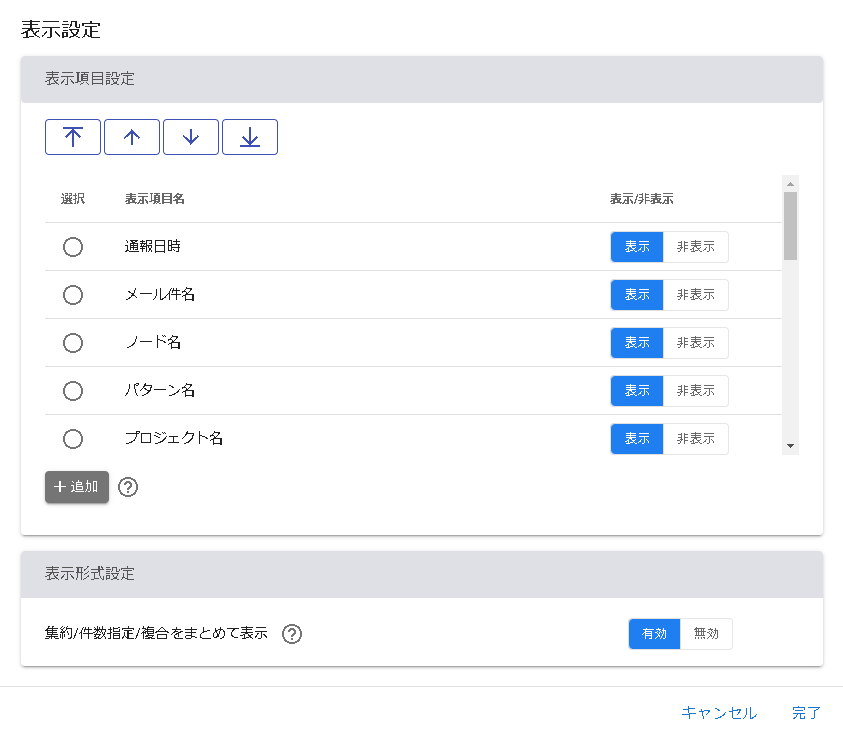The height and width of the screenshot is (735, 843).
Task: Click the scrollbar up arrow icon
Action: click(791, 182)
